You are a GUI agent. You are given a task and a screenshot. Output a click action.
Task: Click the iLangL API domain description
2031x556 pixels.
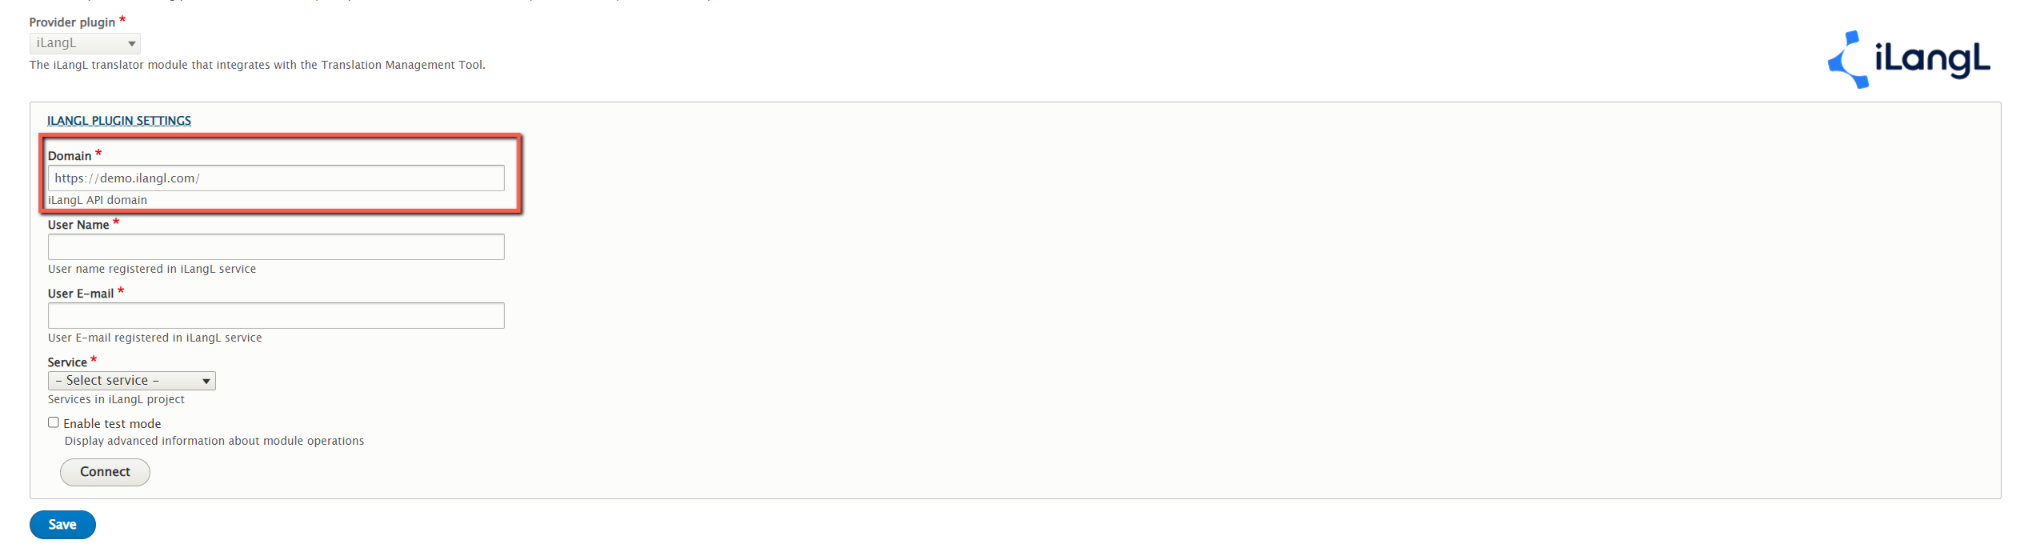(98, 200)
